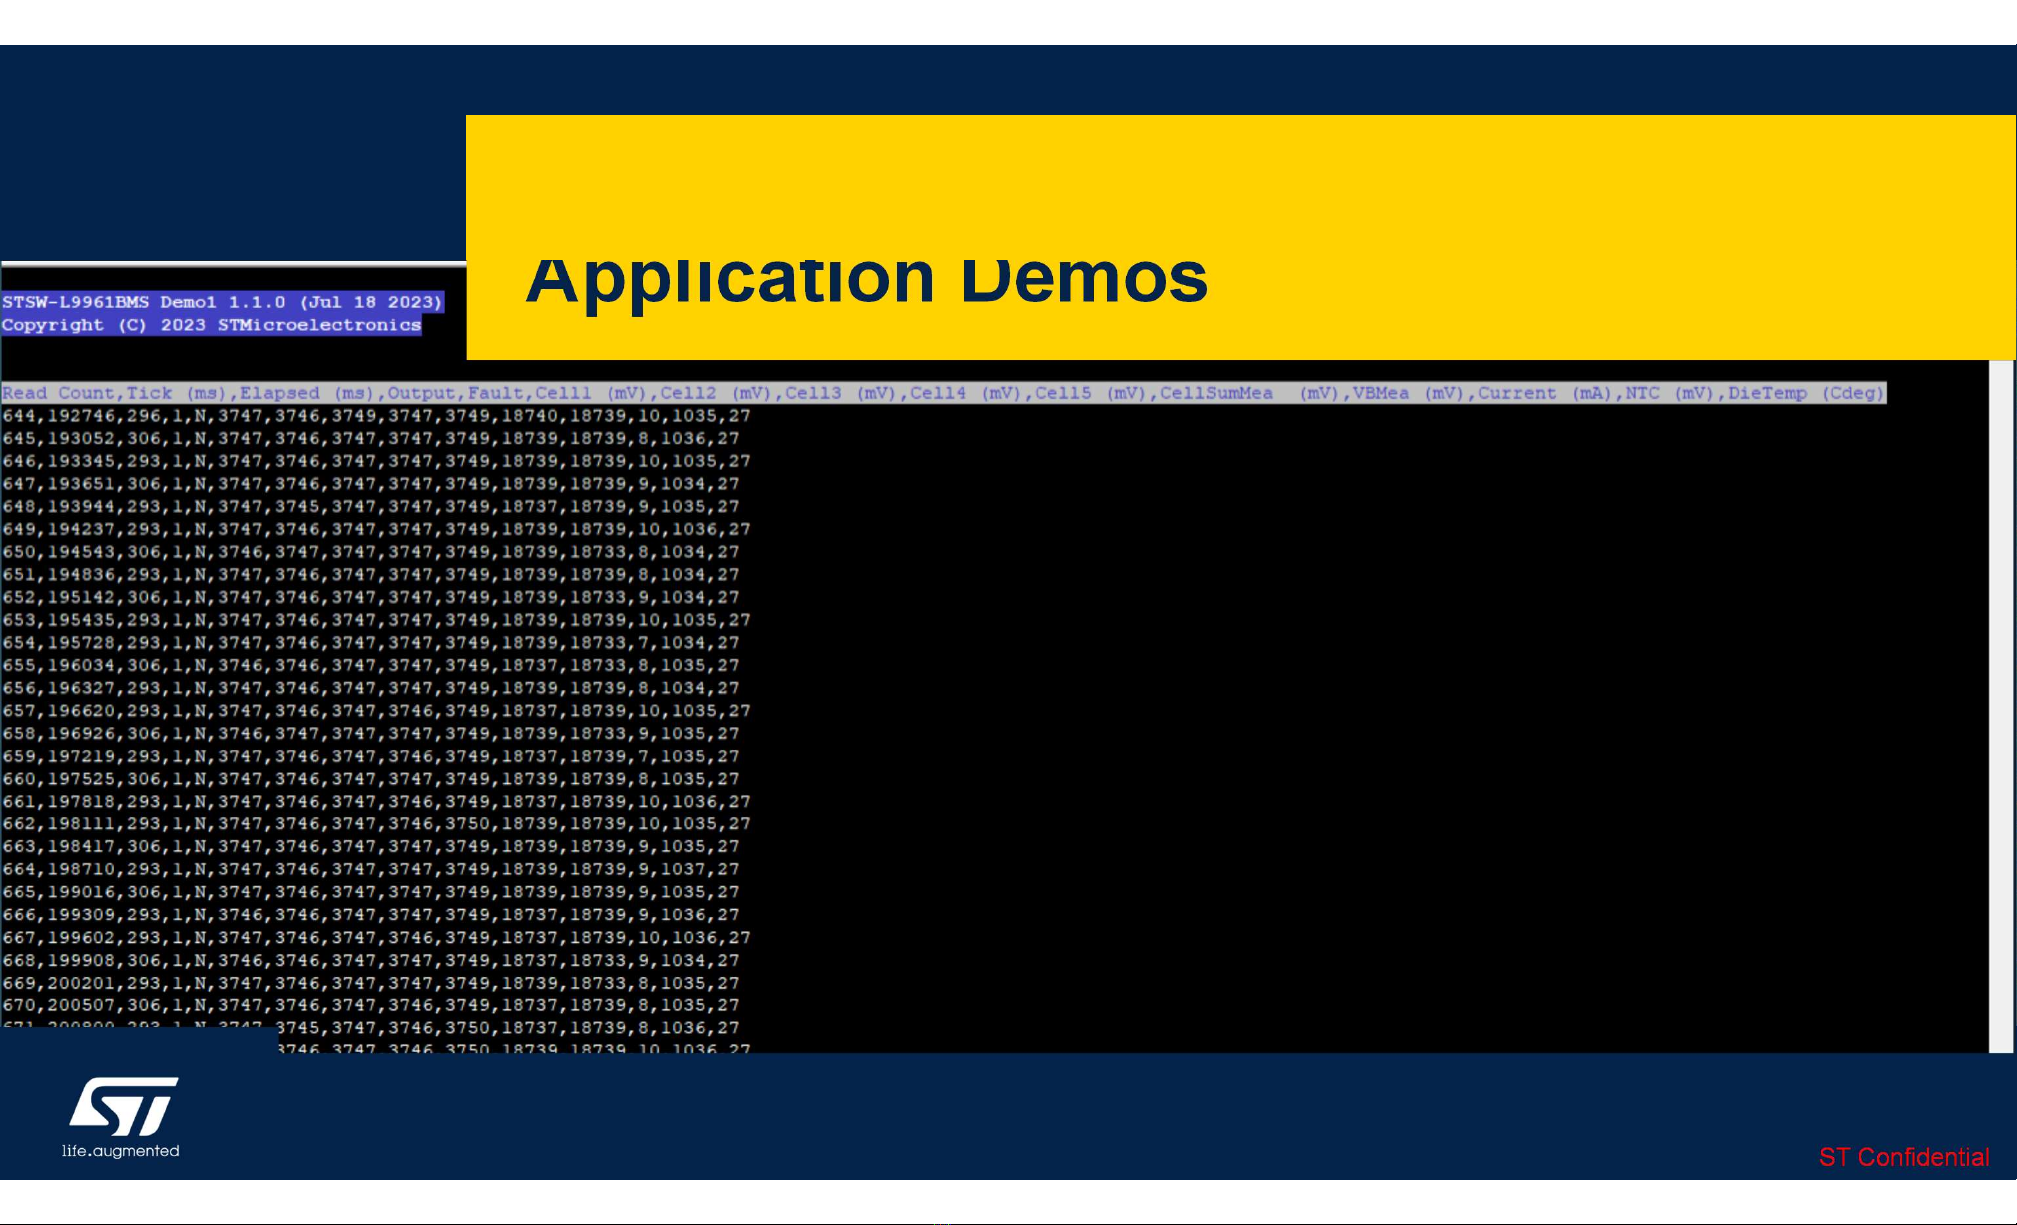Click the Current (mA) header label
This screenshot has height=1225, width=2017.
point(1546,393)
